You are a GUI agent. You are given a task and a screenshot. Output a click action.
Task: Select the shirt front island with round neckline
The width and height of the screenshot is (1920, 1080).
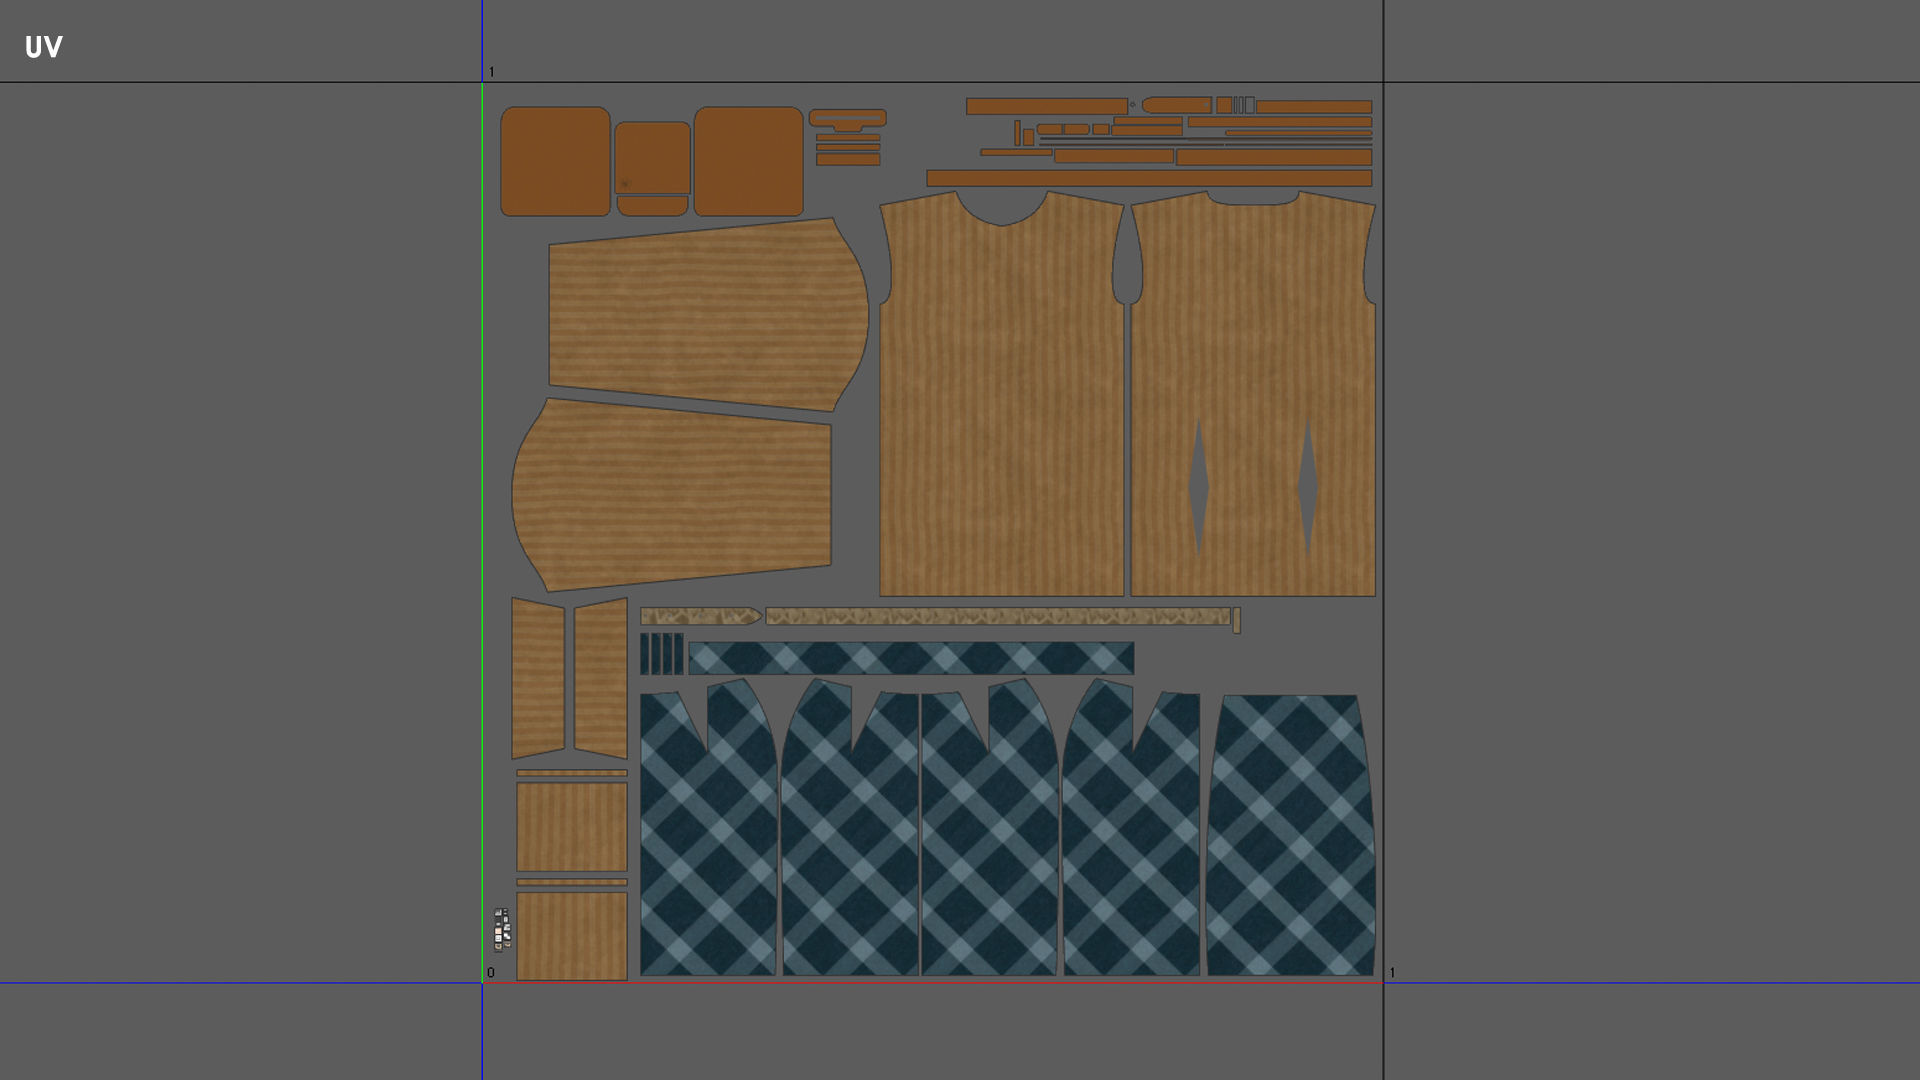click(1001, 400)
